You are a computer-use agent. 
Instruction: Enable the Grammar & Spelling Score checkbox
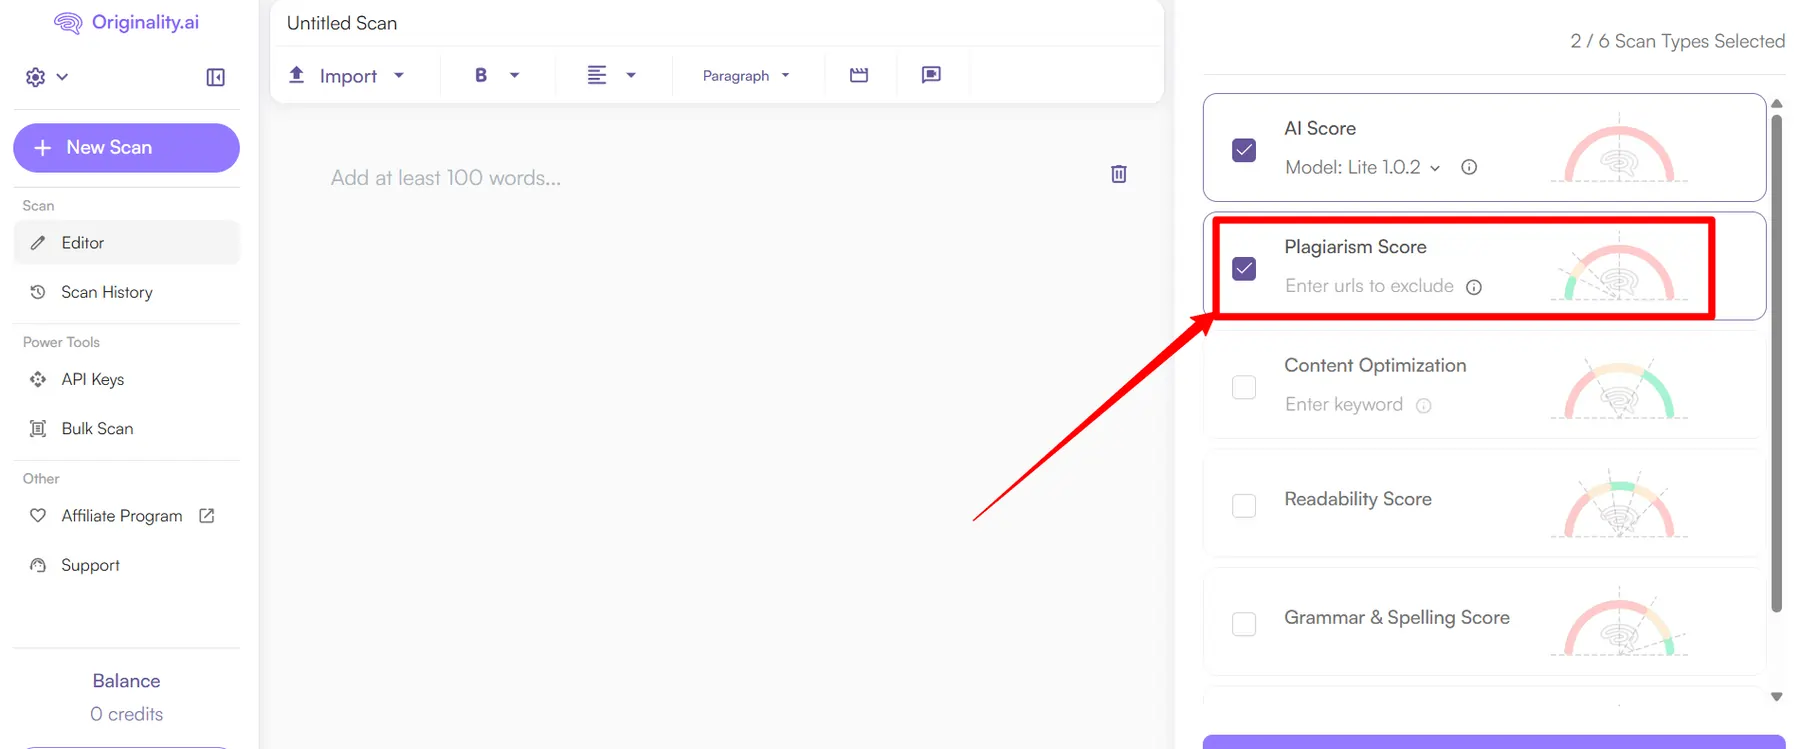1244,624
